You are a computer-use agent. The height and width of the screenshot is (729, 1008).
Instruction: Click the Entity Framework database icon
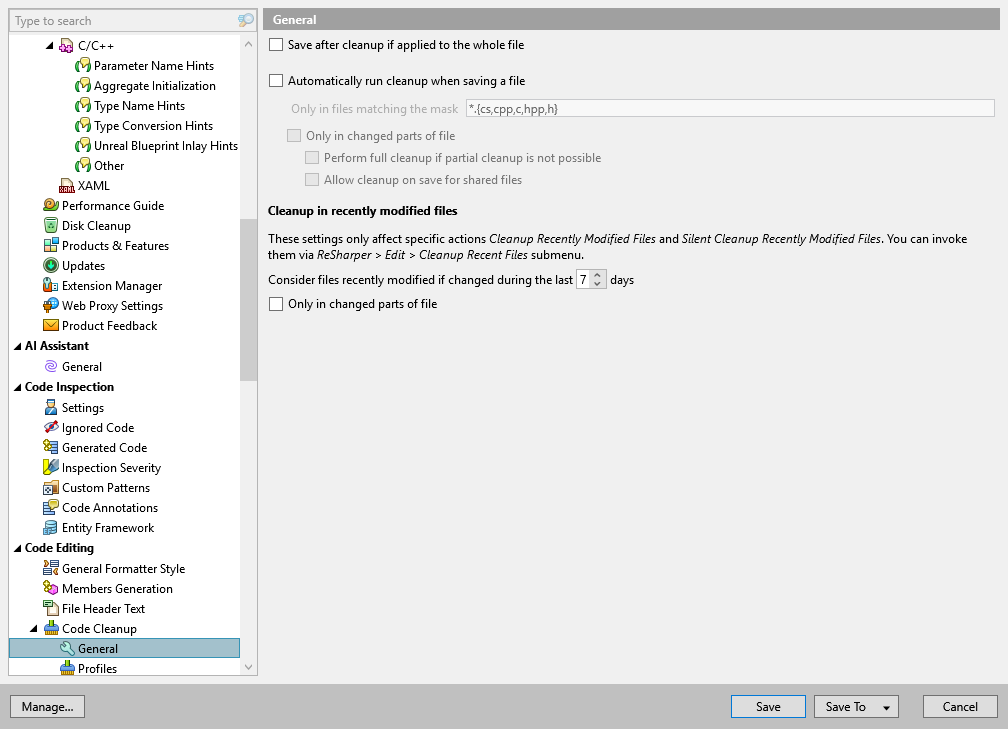51,528
